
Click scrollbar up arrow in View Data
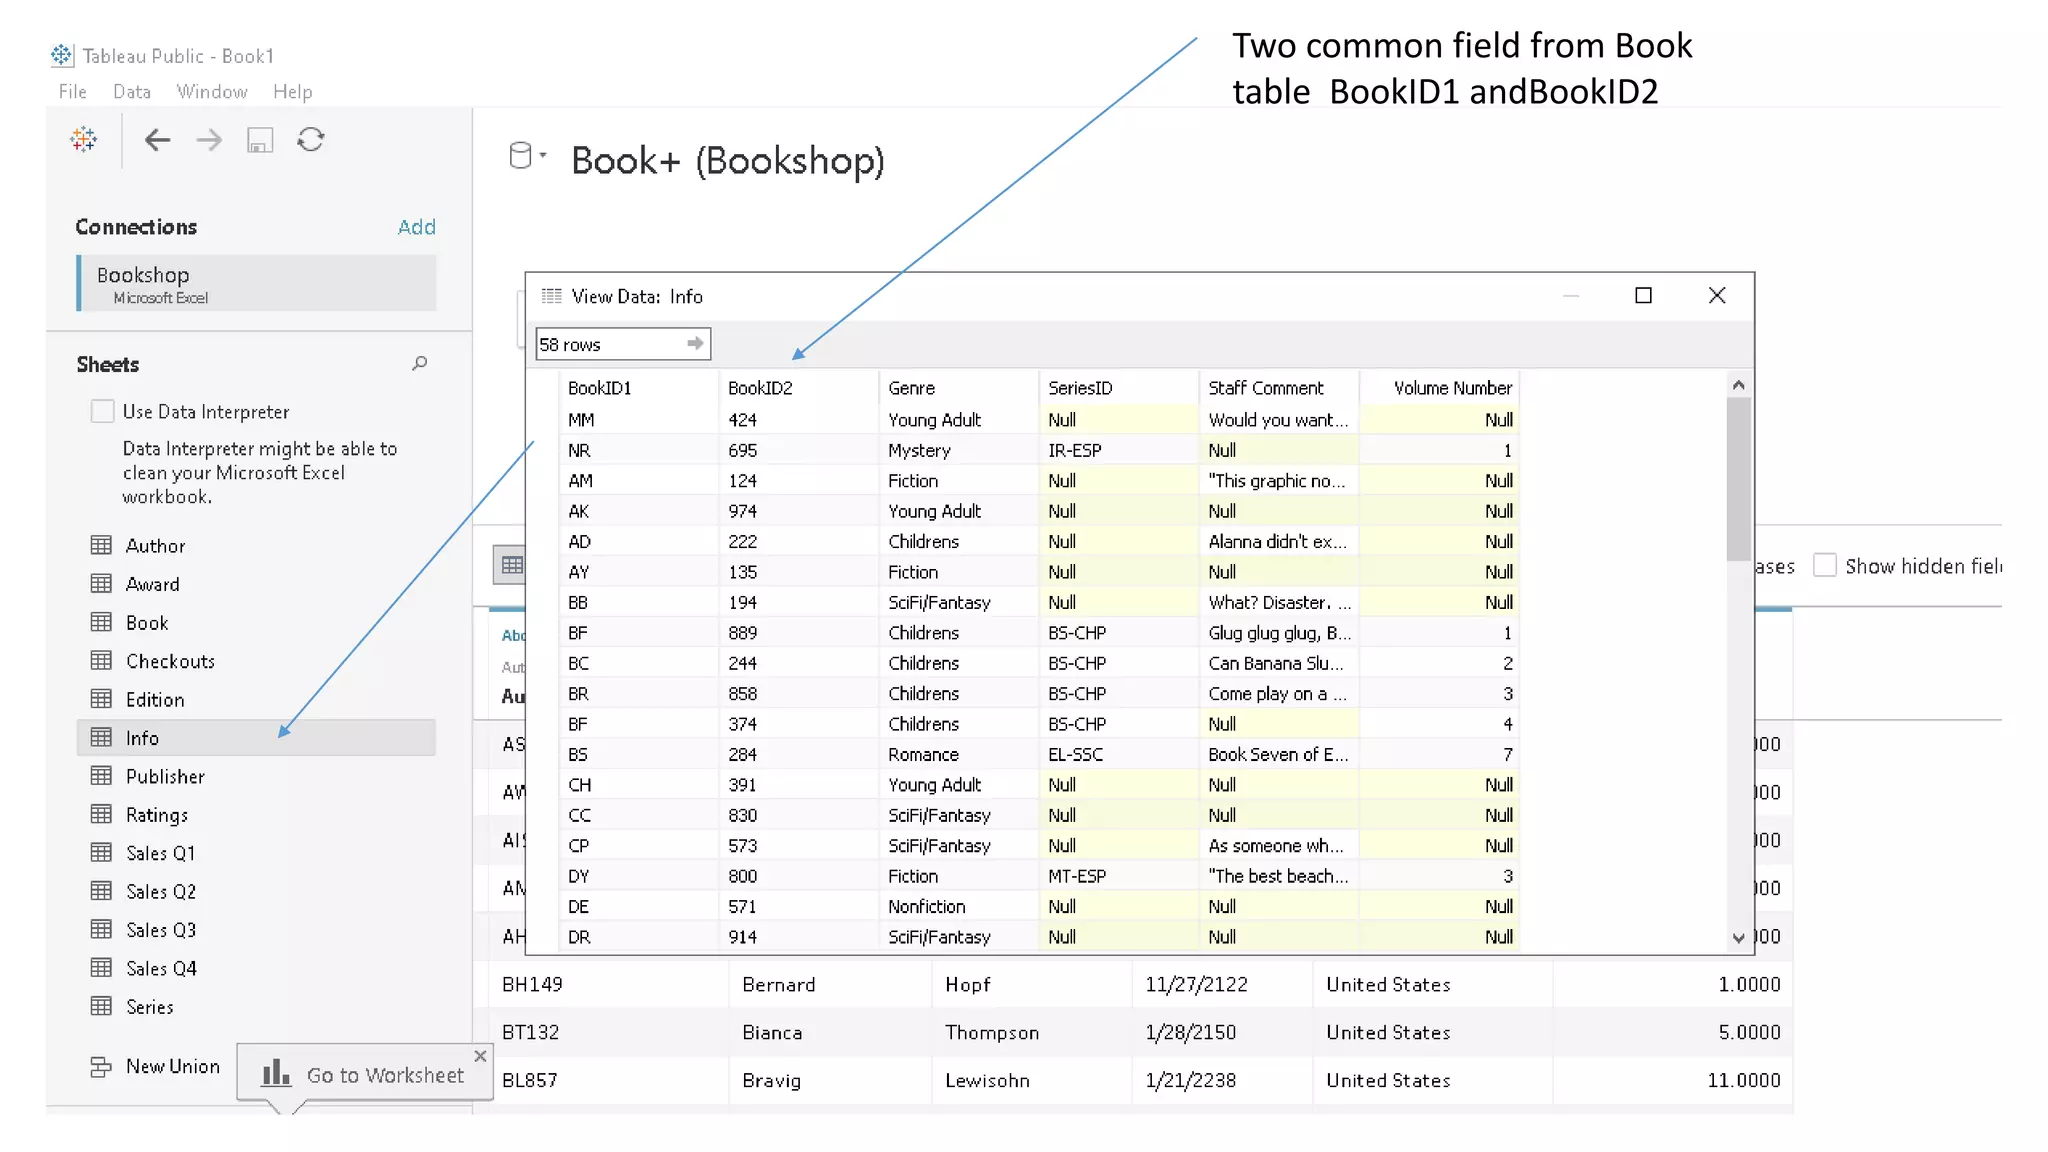click(x=1738, y=385)
